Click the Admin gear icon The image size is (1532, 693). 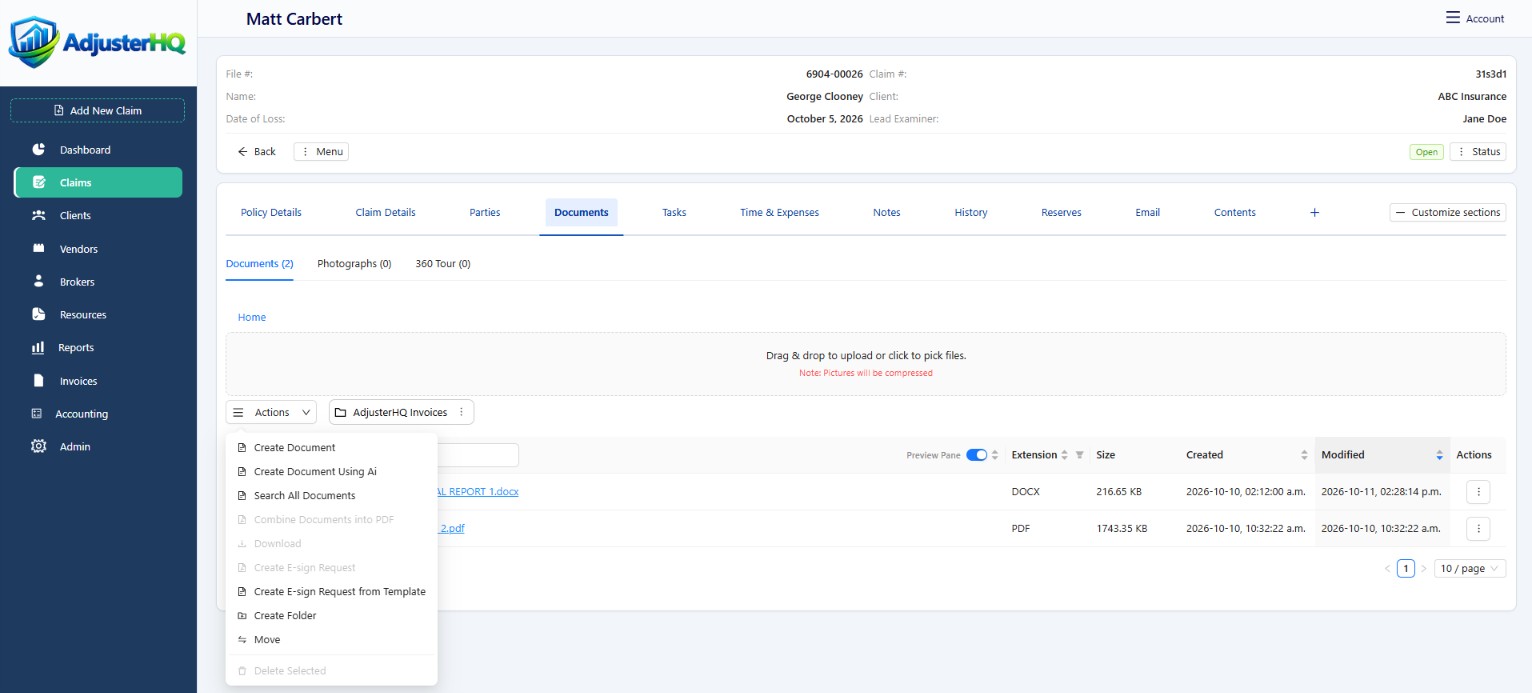pyautogui.click(x=39, y=447)
